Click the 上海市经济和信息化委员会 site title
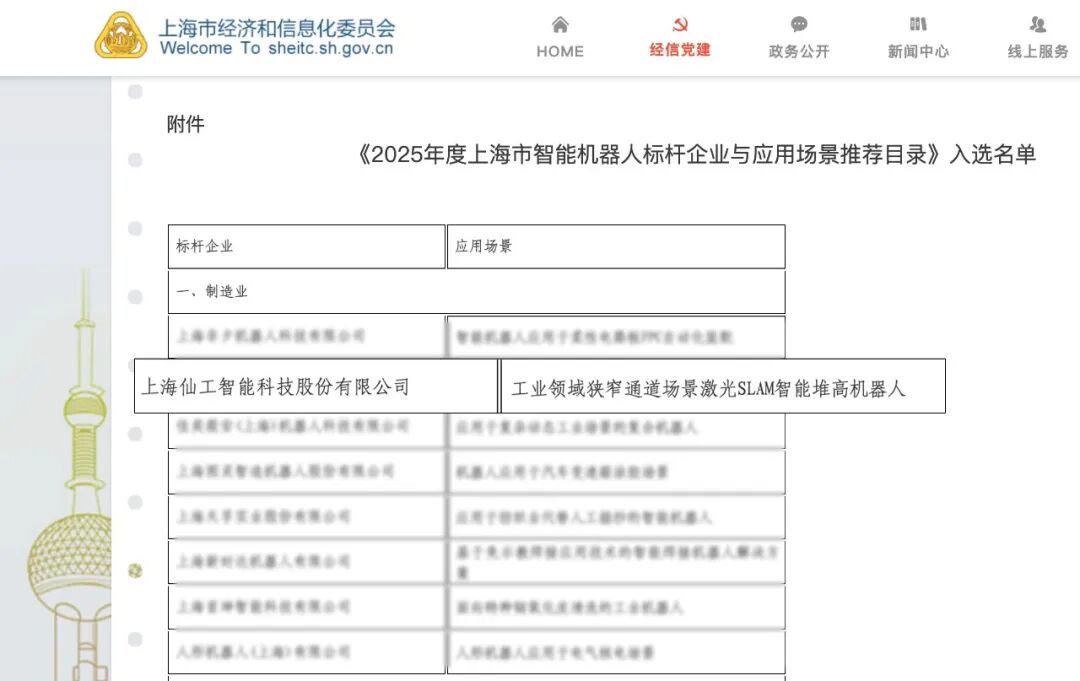This screenshot has height=681, width=1080. tap(277, 27)
